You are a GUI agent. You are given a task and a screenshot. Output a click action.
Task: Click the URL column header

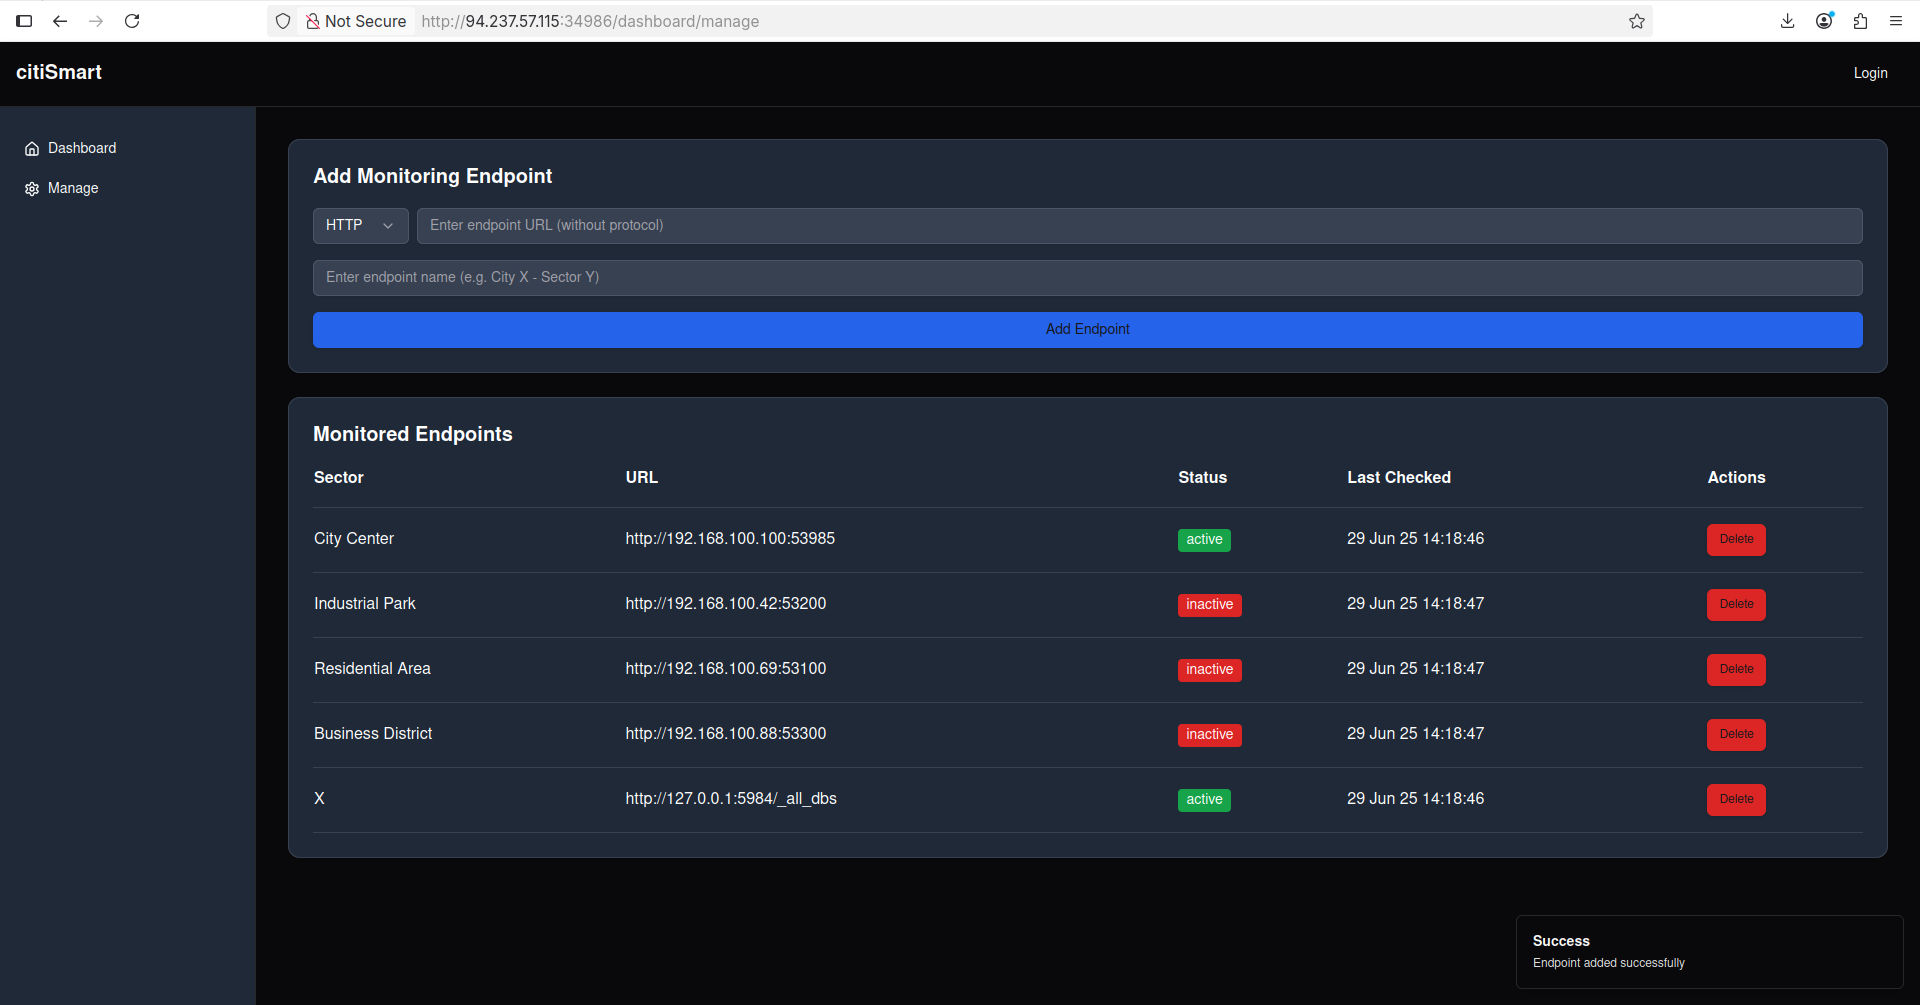pyautogui.click(x=642, y=478)
